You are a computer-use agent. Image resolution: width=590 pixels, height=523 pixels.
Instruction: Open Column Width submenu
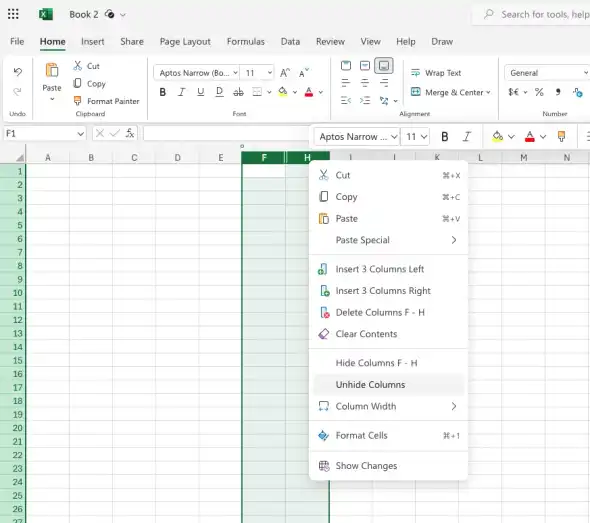click(x=388, y=406)
